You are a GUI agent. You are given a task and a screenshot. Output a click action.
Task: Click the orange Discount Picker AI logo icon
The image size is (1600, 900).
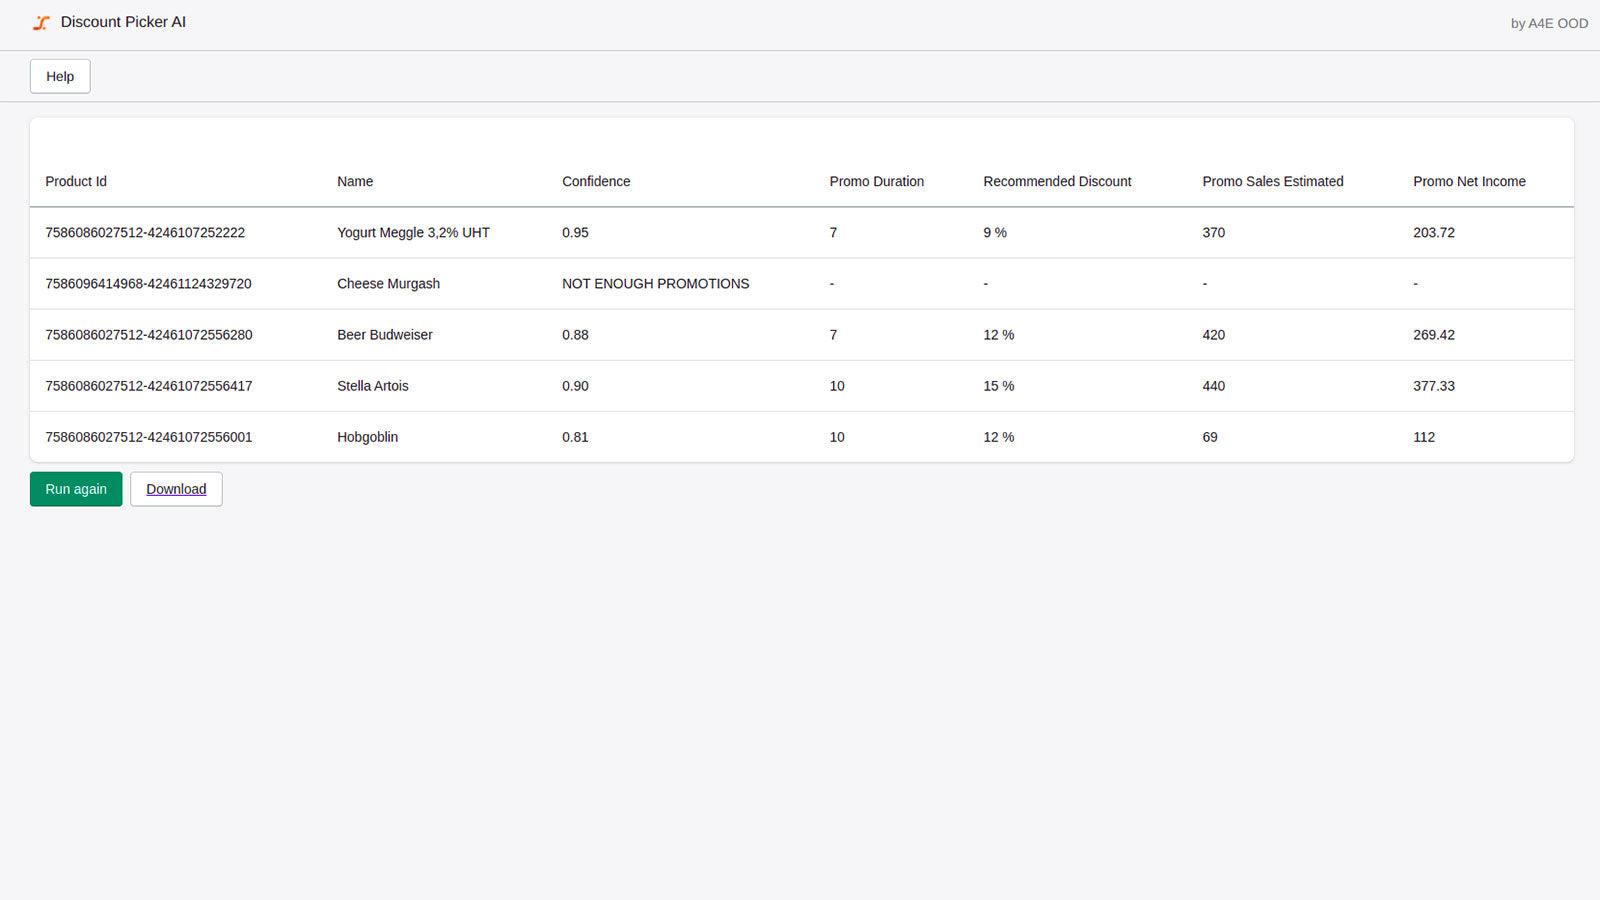pyautogui.click(x=40, y=21)
